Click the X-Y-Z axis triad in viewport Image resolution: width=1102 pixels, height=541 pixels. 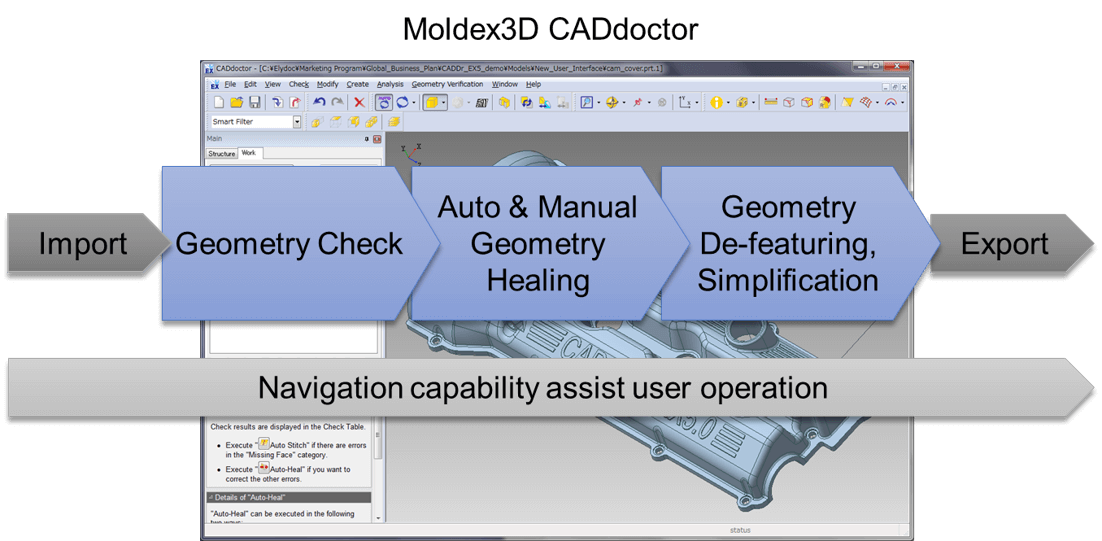pos(410,153)
